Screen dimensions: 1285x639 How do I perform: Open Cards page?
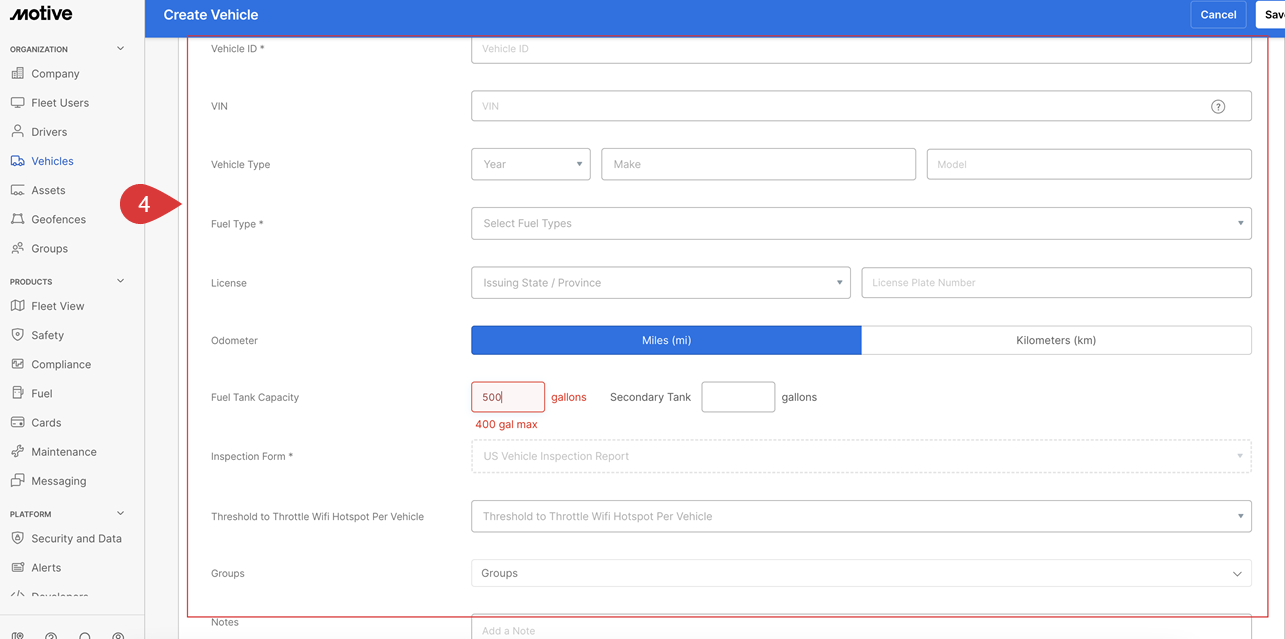click(x=46, y=423)
